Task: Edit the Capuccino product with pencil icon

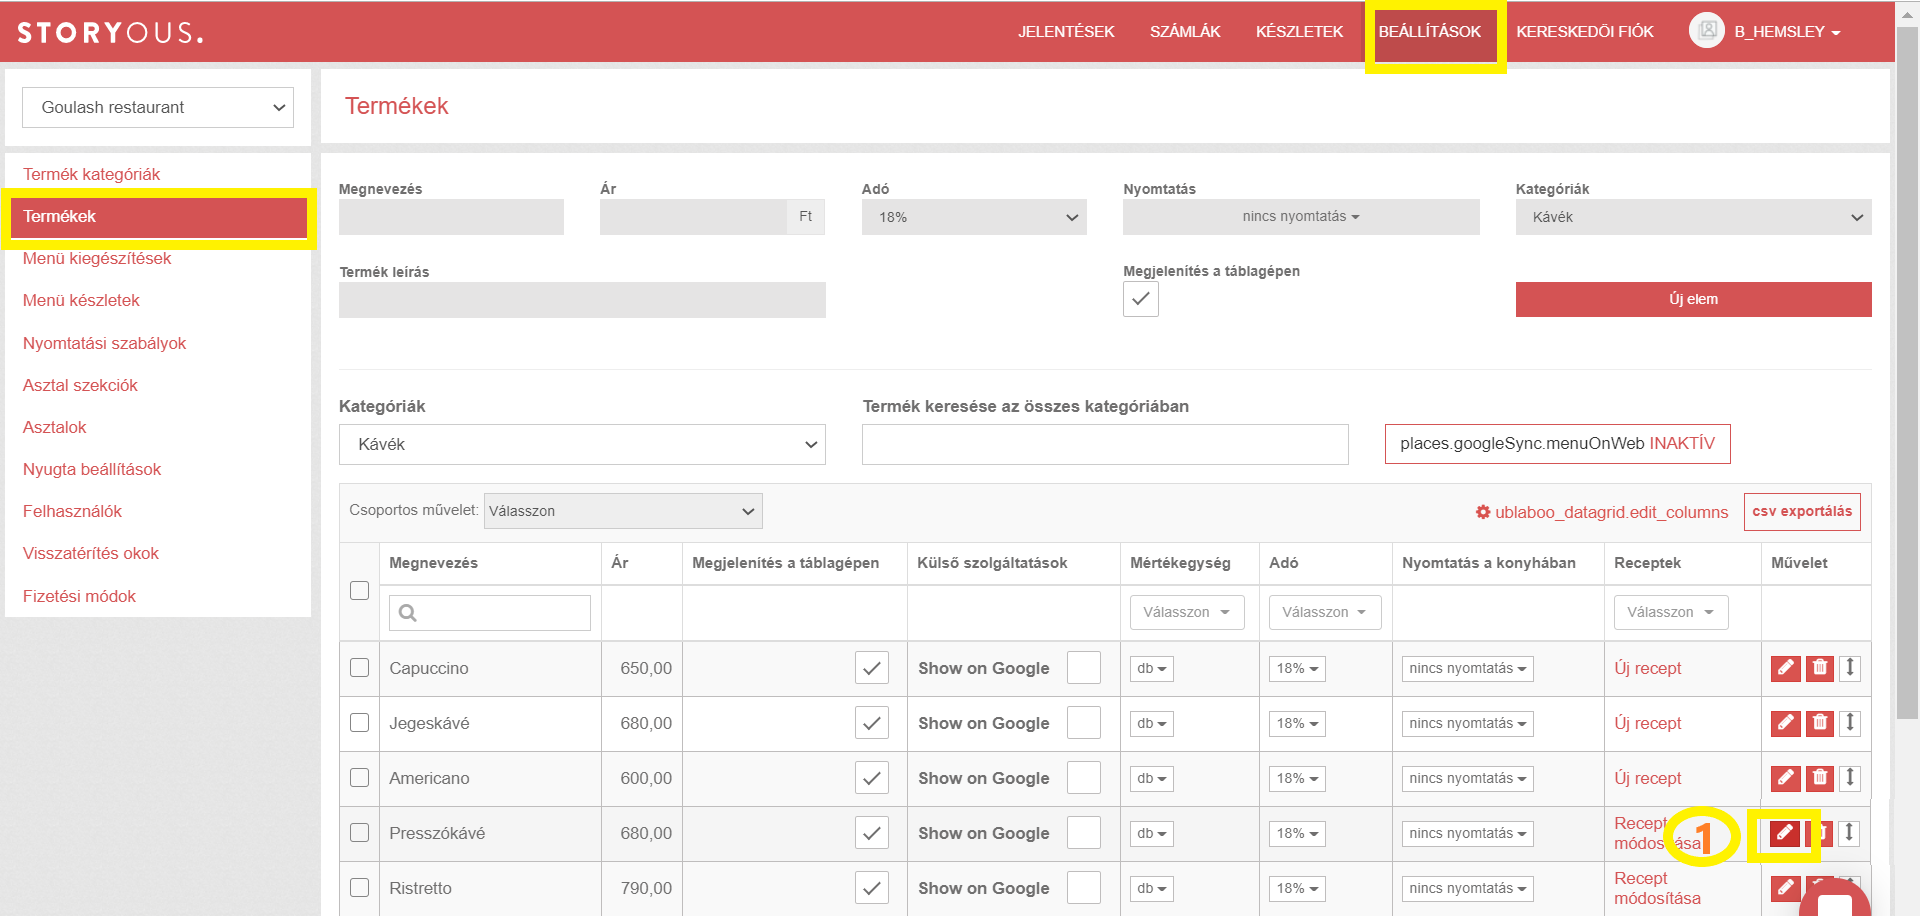Action: point(1785,668)
